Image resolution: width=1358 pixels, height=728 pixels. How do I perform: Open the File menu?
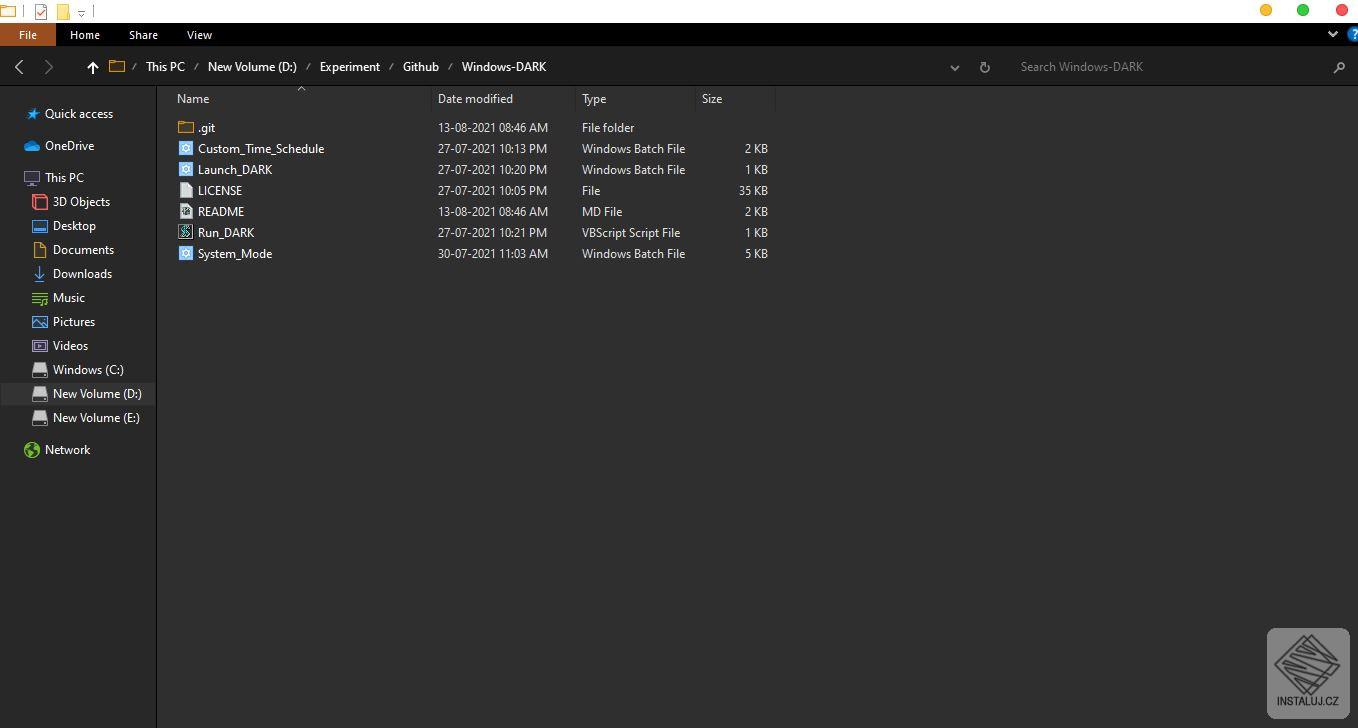(x=28, y=34)
